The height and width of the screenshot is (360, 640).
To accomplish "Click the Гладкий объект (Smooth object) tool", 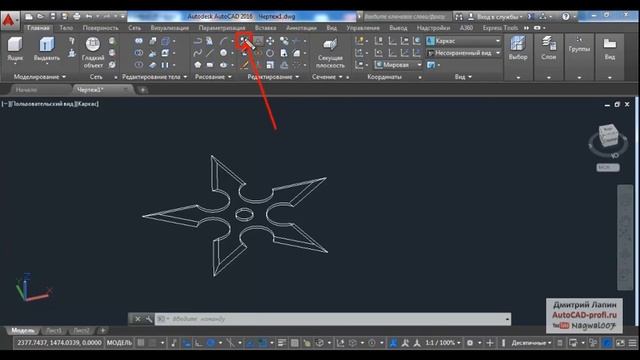I will coord(93,52).
